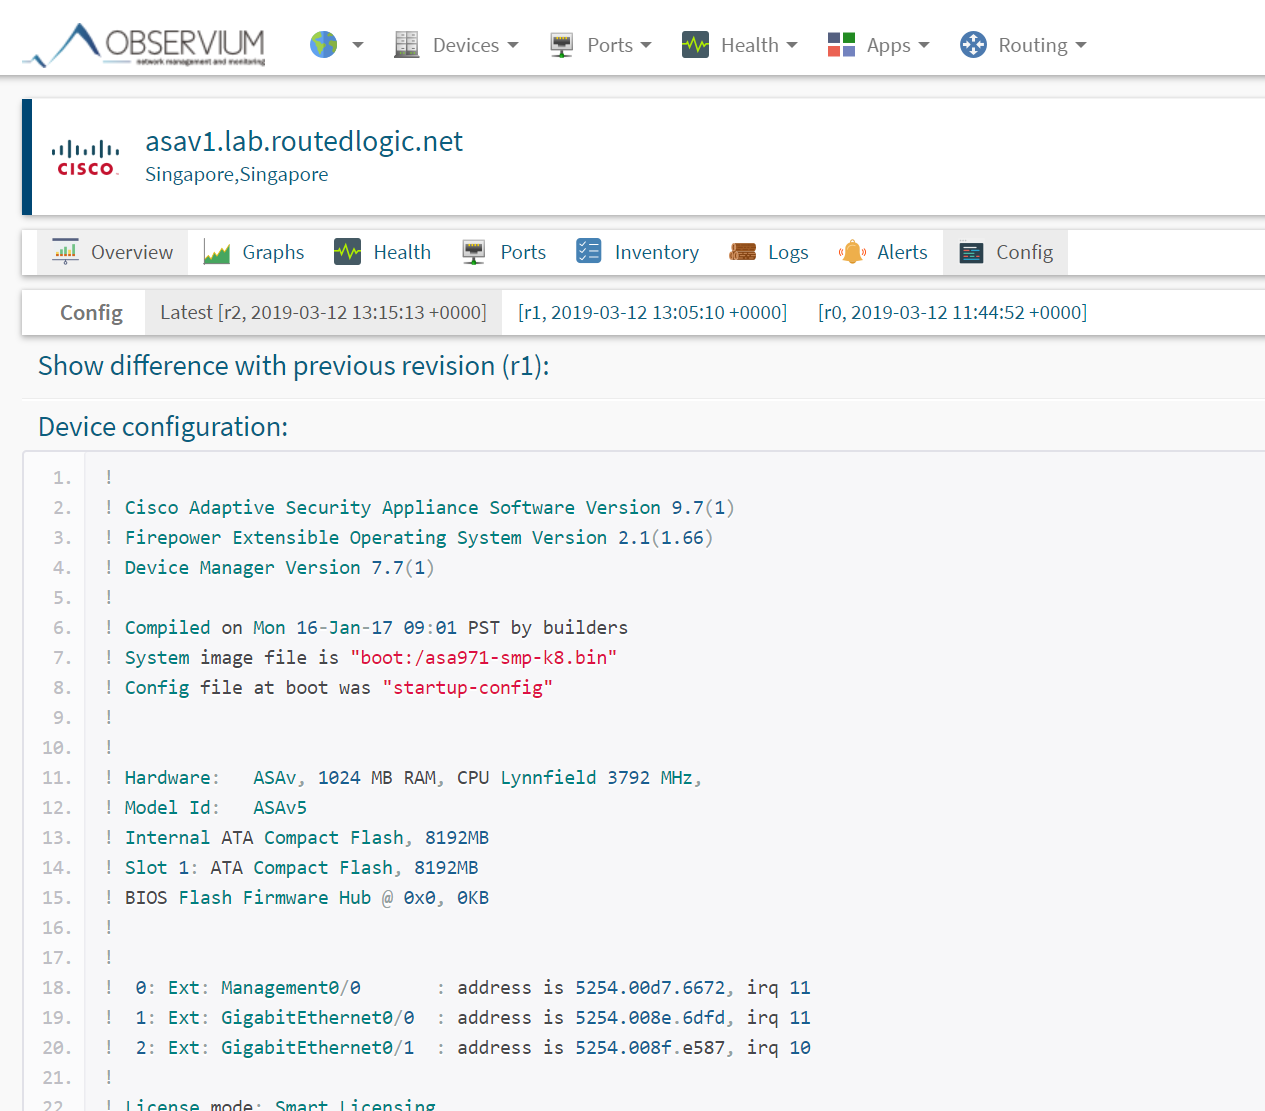Click the Device configuration heading
Screen dimensions: 1265x1111
pos(163,427)
